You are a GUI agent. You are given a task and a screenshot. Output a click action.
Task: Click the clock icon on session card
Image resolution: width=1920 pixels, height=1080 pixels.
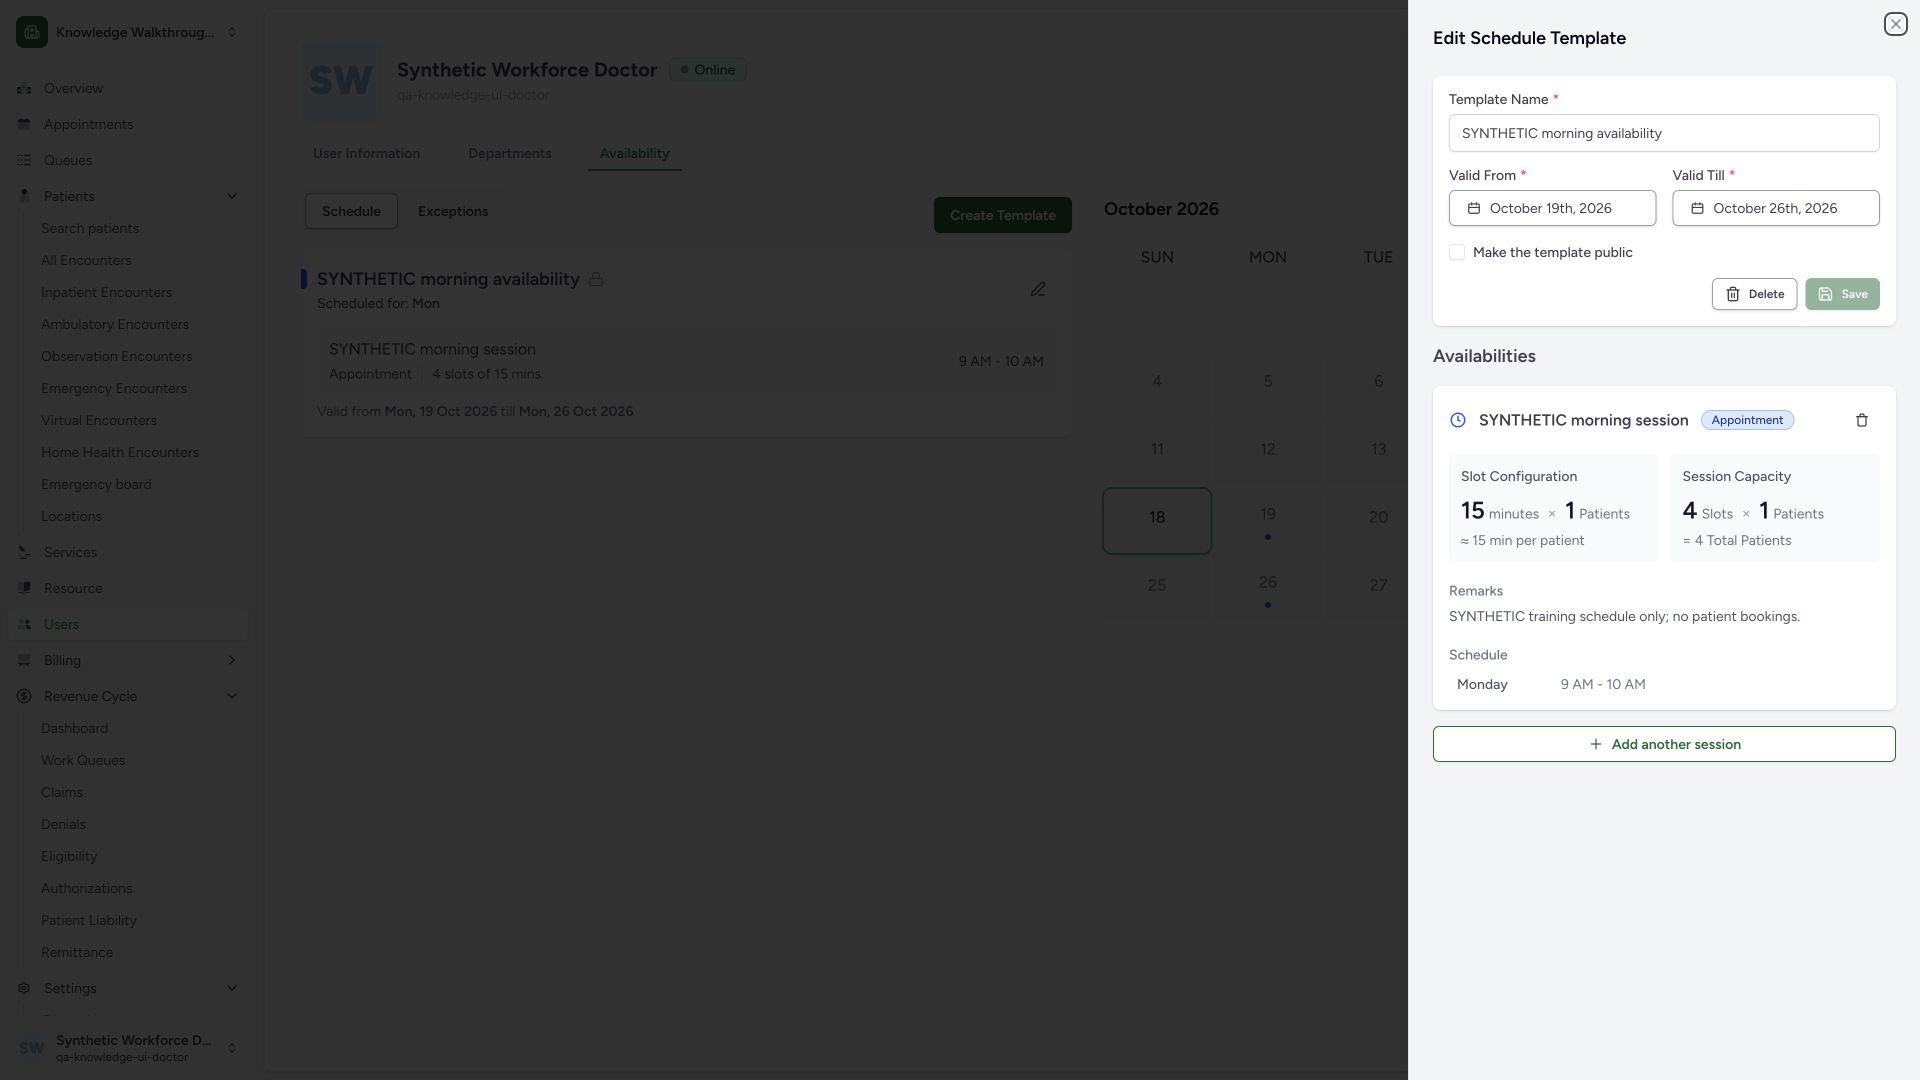1458,421
